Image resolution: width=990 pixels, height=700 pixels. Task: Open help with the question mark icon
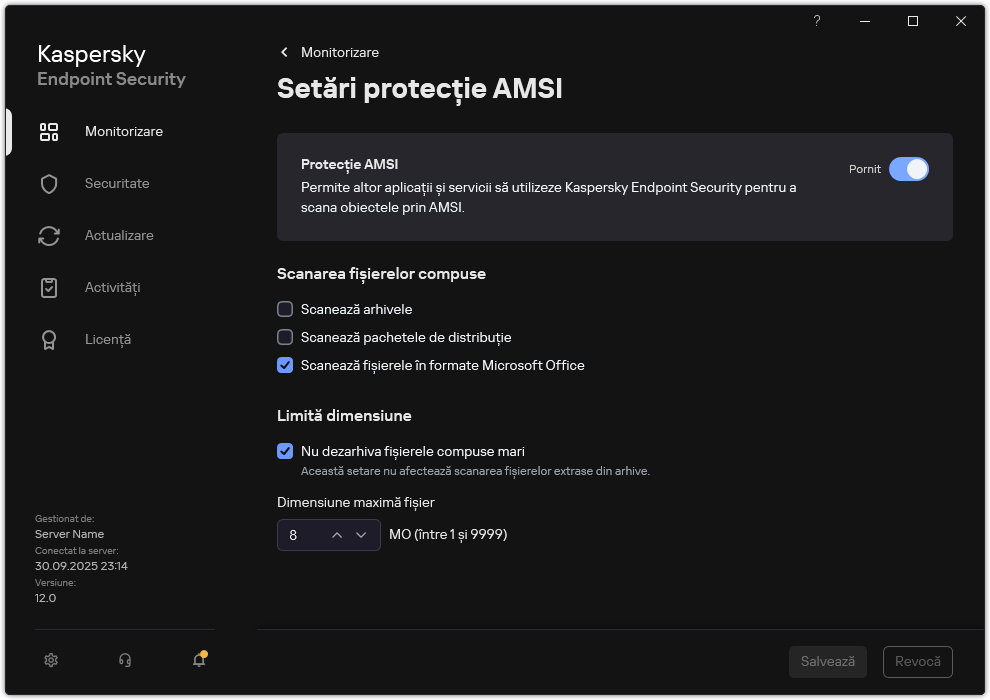[x=817, y=21]
